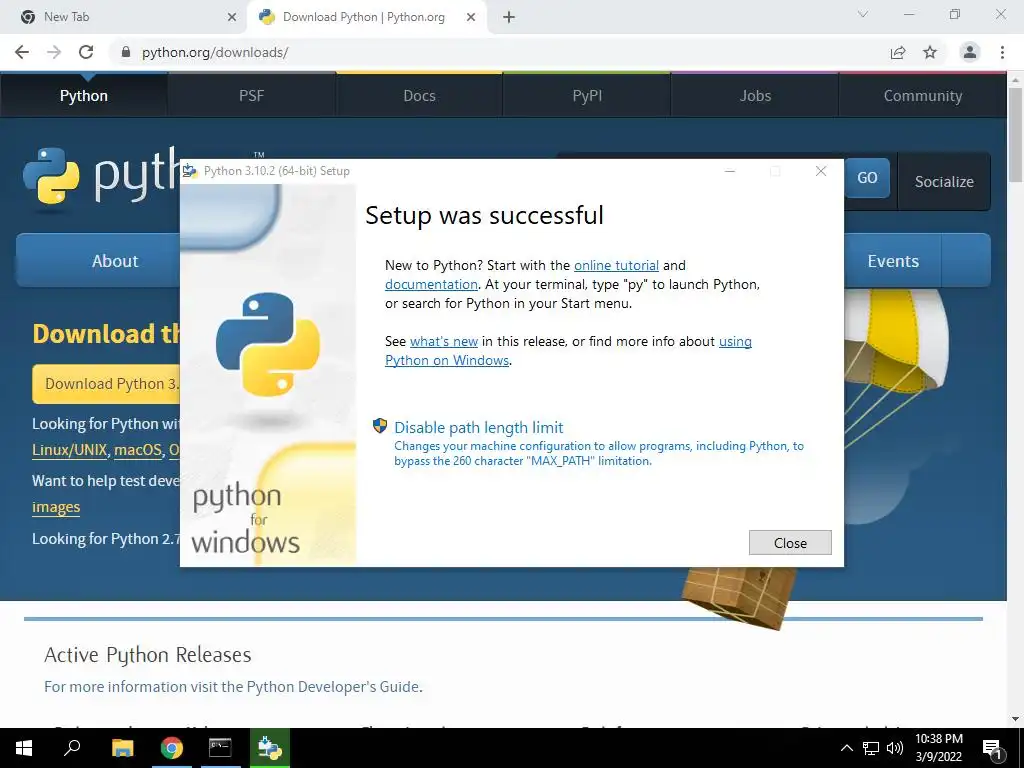This screenshot has width=1024, height=768.
Task: Switch to the New Tab tab
Action: (124, 18)
